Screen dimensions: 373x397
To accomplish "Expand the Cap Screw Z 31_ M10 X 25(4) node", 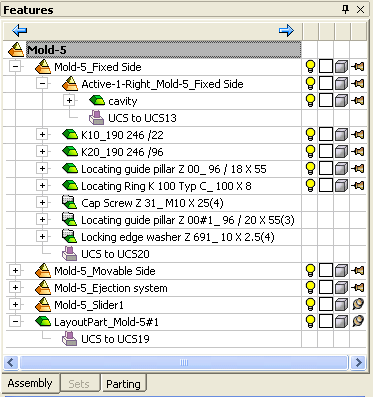I will 42,202.
